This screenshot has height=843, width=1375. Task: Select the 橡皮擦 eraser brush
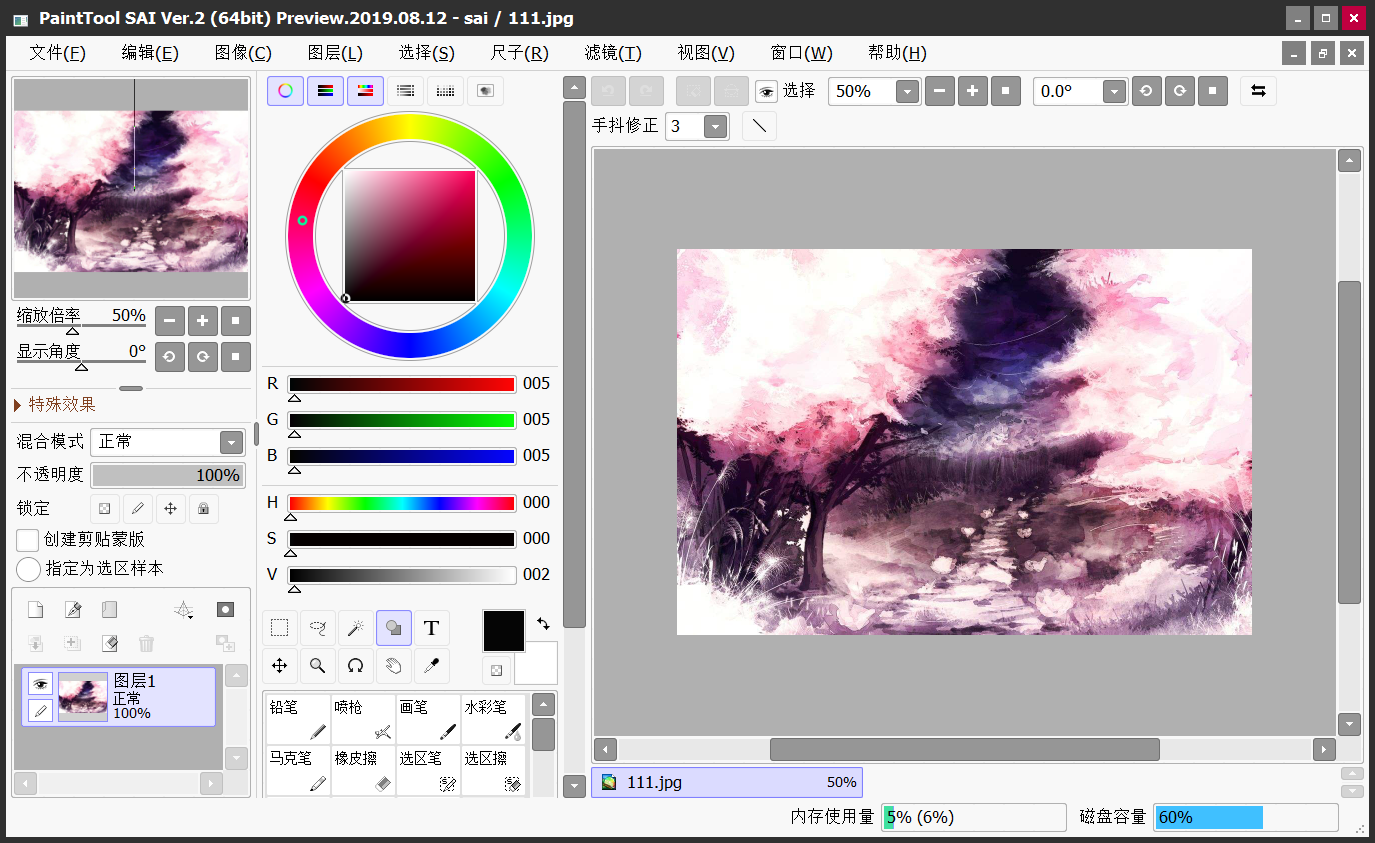(x=362, y=771)
